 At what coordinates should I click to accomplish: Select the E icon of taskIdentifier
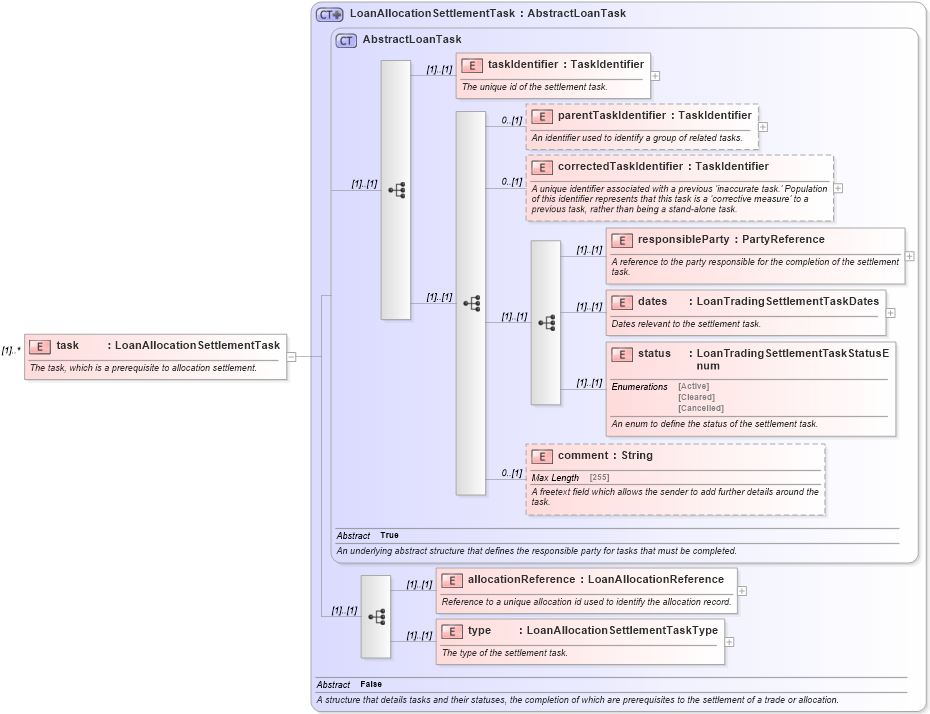point(470,64)
